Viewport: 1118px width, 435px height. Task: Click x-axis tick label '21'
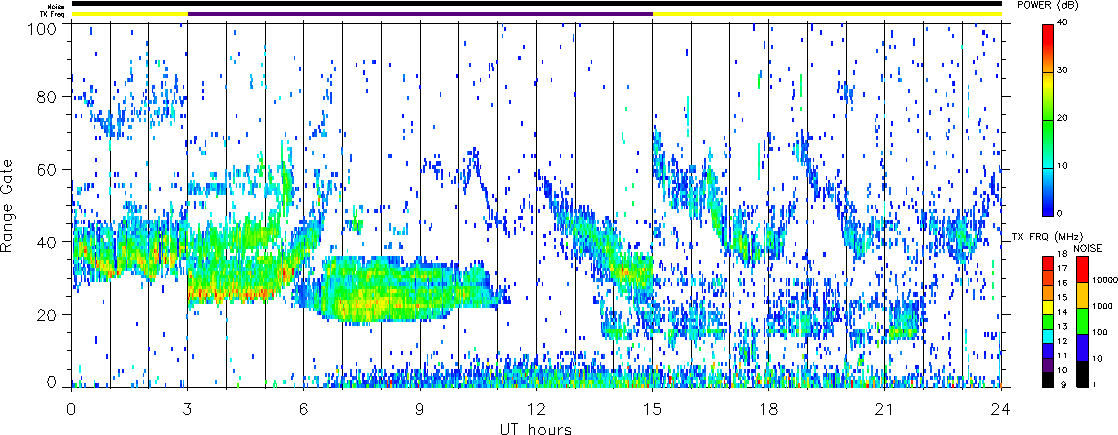[885, 409]
